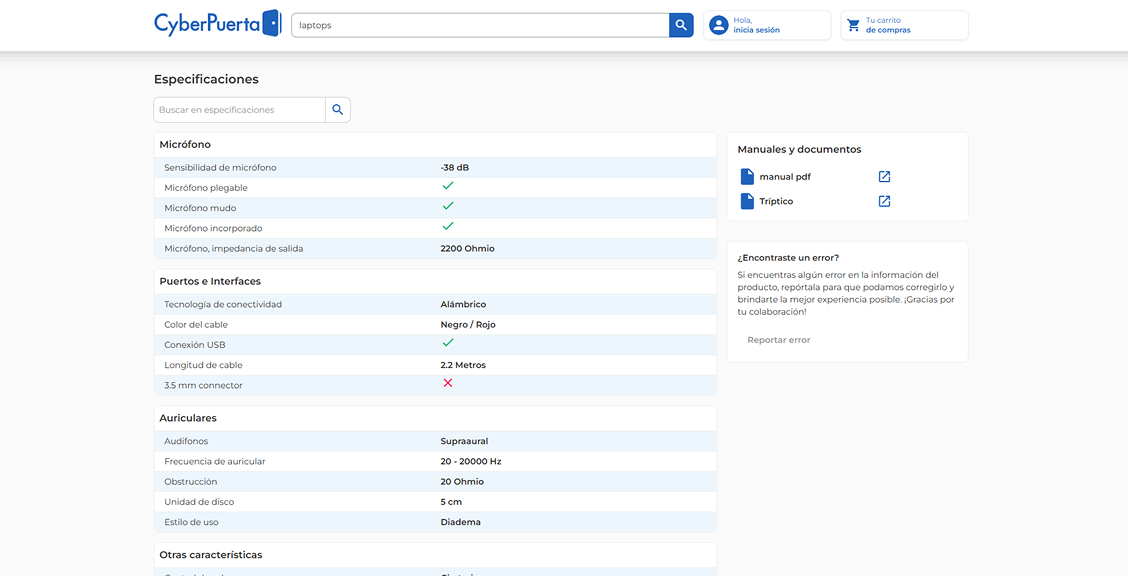Click the Tríptico document file icon

coord(747,201)
